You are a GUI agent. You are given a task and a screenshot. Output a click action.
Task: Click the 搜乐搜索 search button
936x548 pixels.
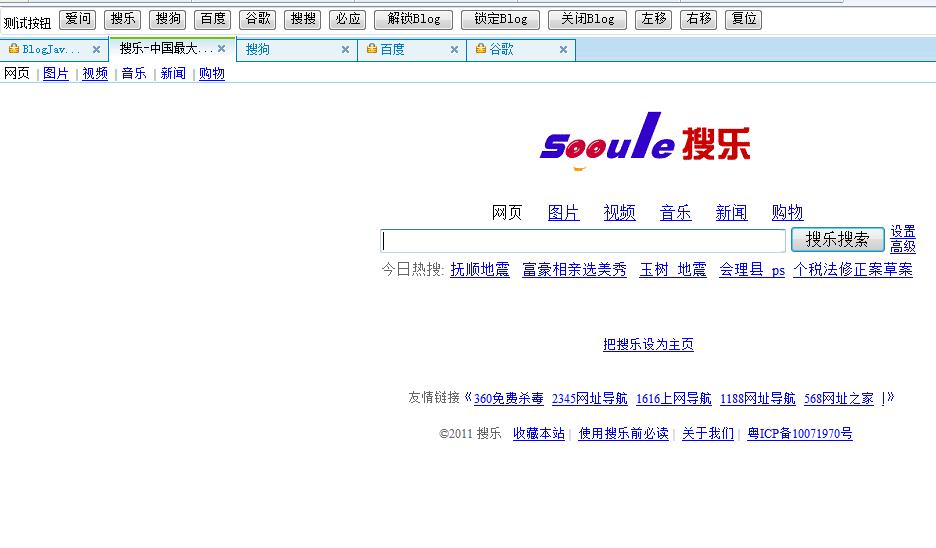[x=838, y=239]
